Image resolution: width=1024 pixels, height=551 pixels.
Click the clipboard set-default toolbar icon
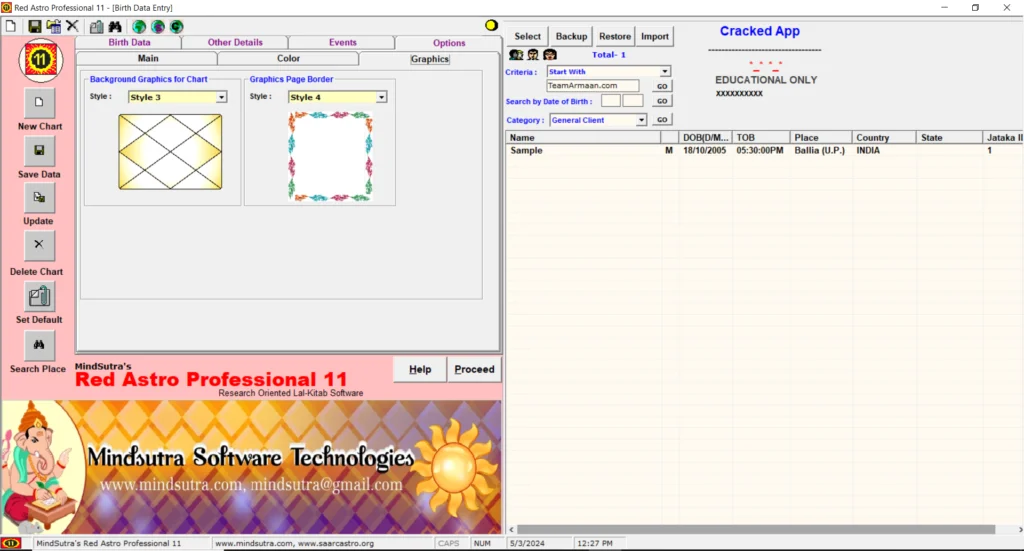[97, 27]
